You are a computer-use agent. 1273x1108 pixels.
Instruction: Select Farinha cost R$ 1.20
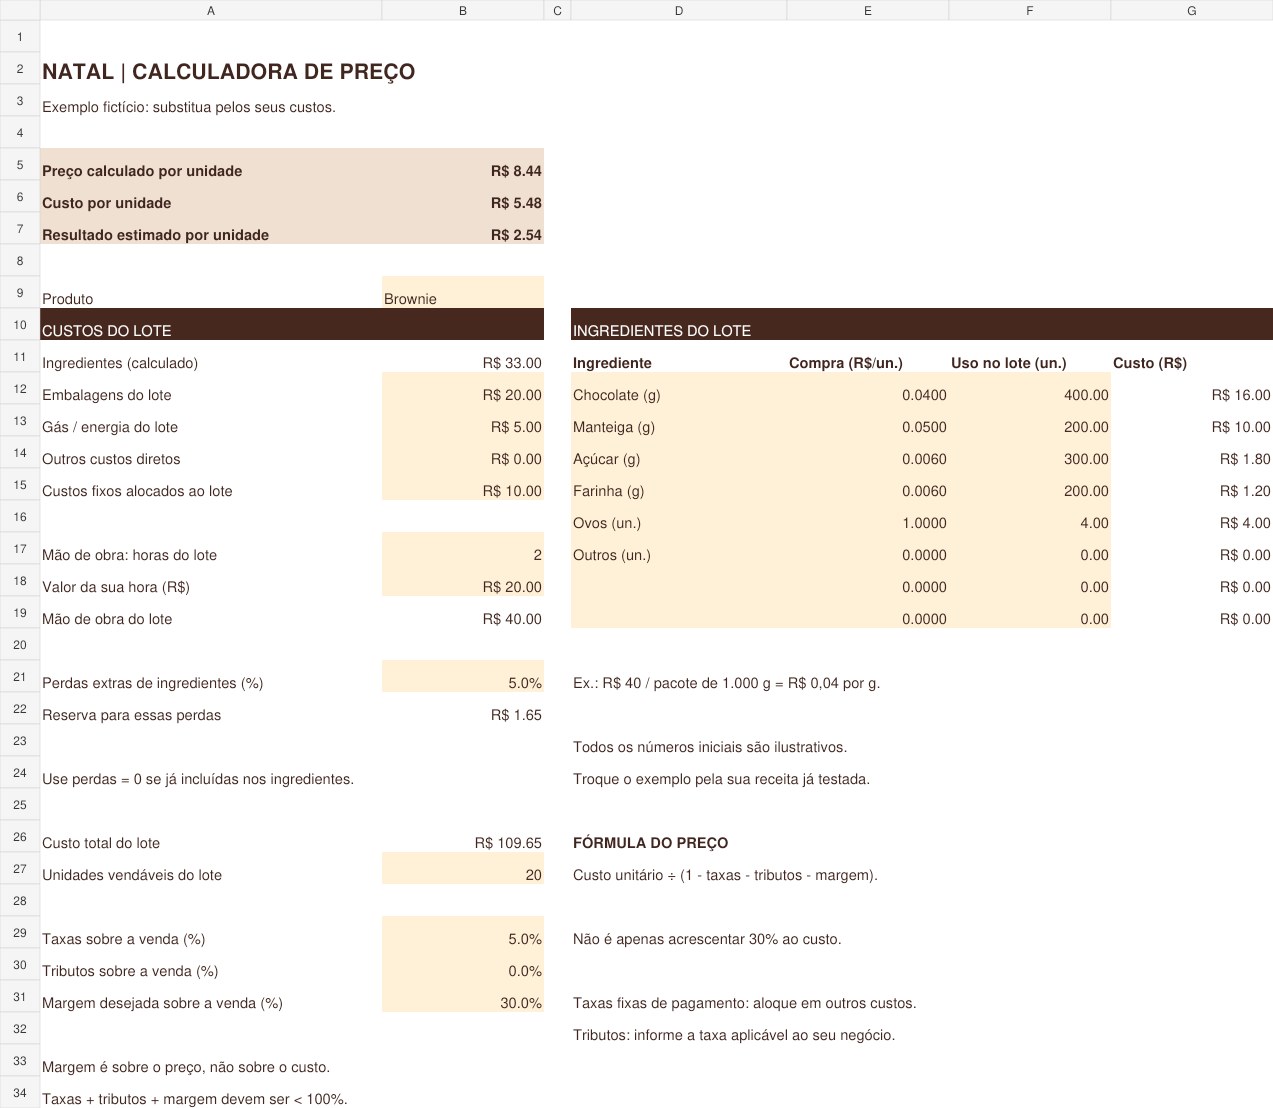[1192, 484]
